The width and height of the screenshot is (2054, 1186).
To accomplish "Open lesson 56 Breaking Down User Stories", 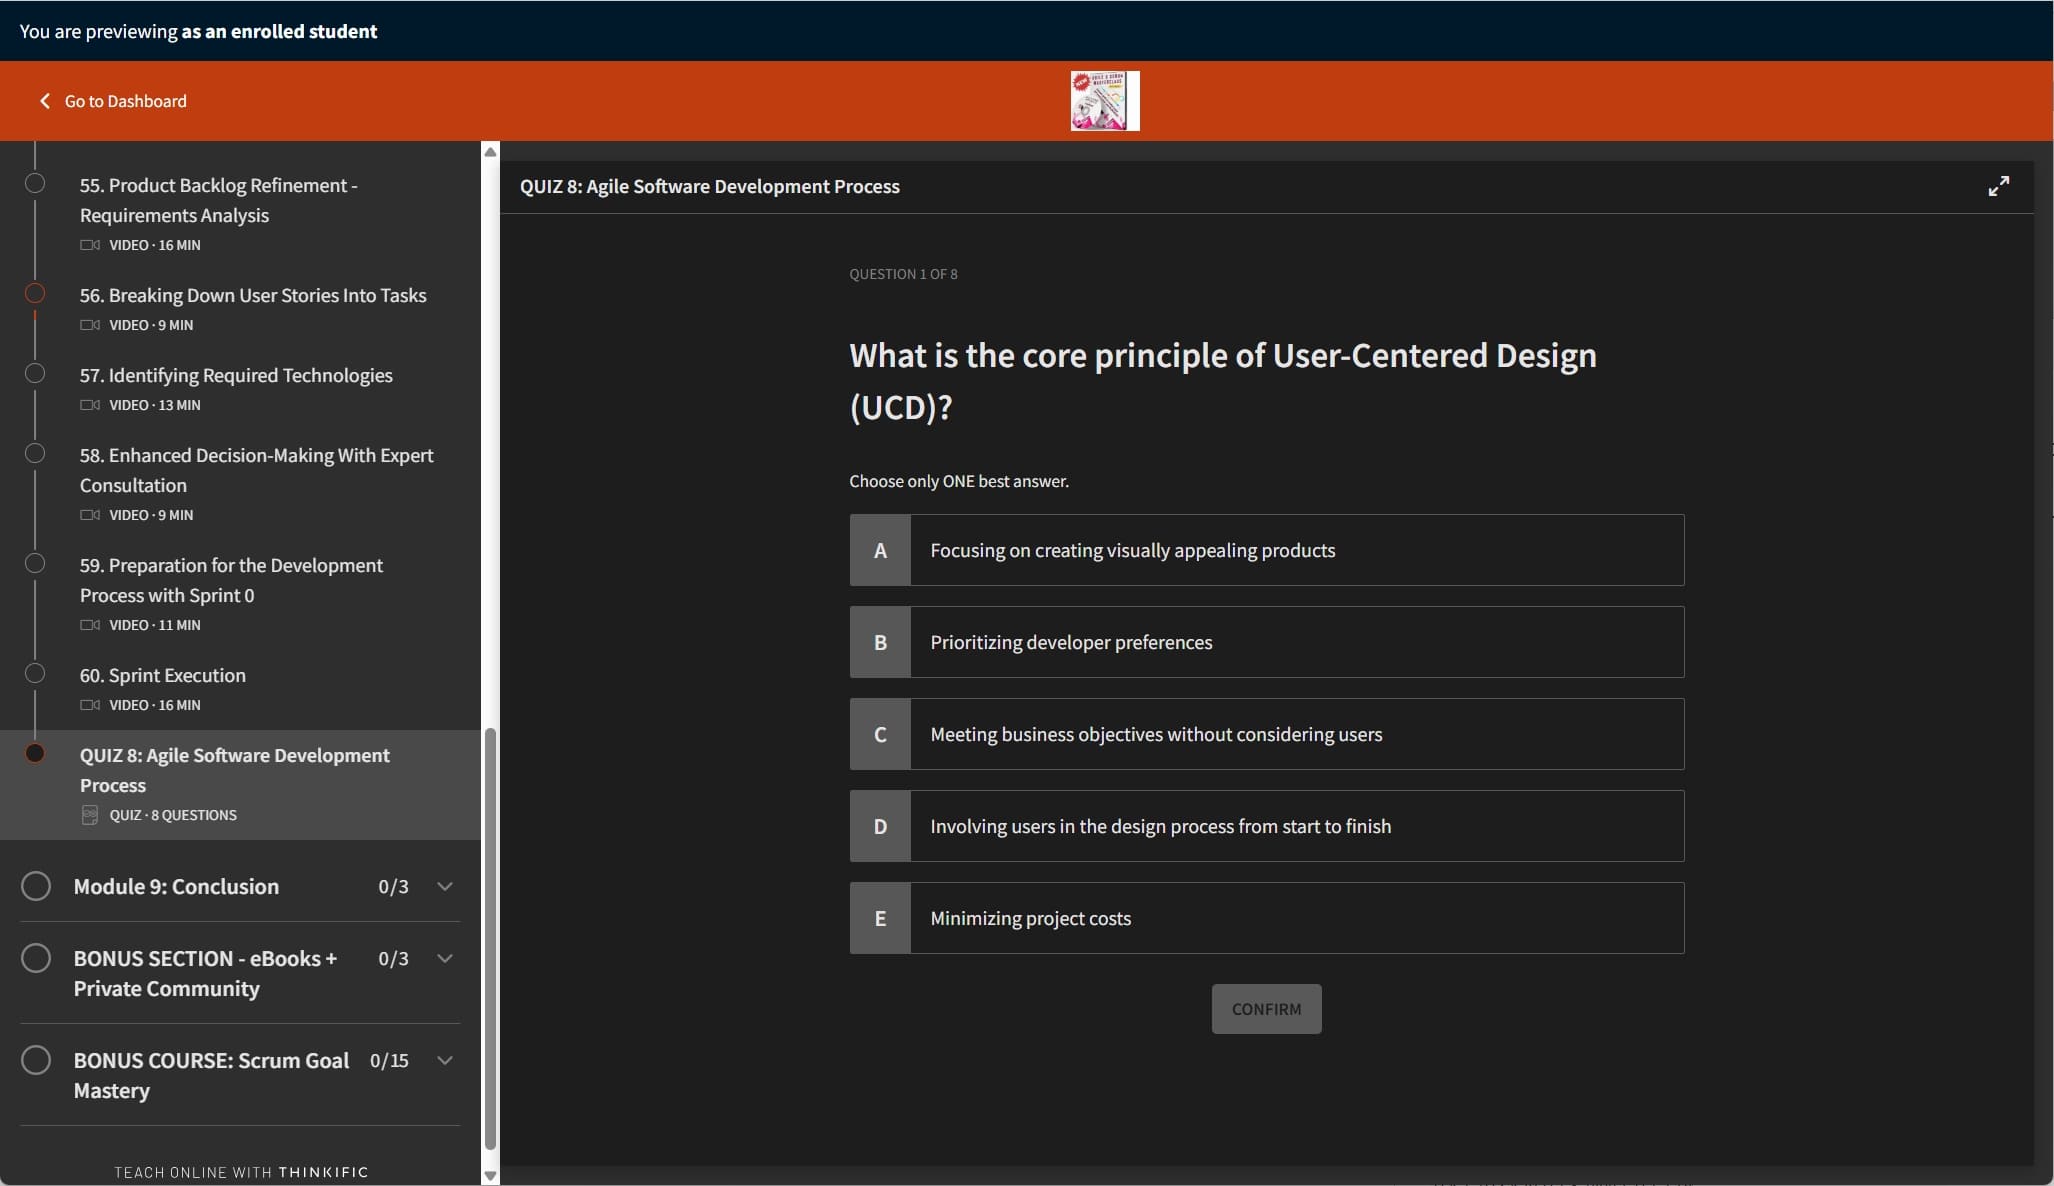I will tap(252, 296).
